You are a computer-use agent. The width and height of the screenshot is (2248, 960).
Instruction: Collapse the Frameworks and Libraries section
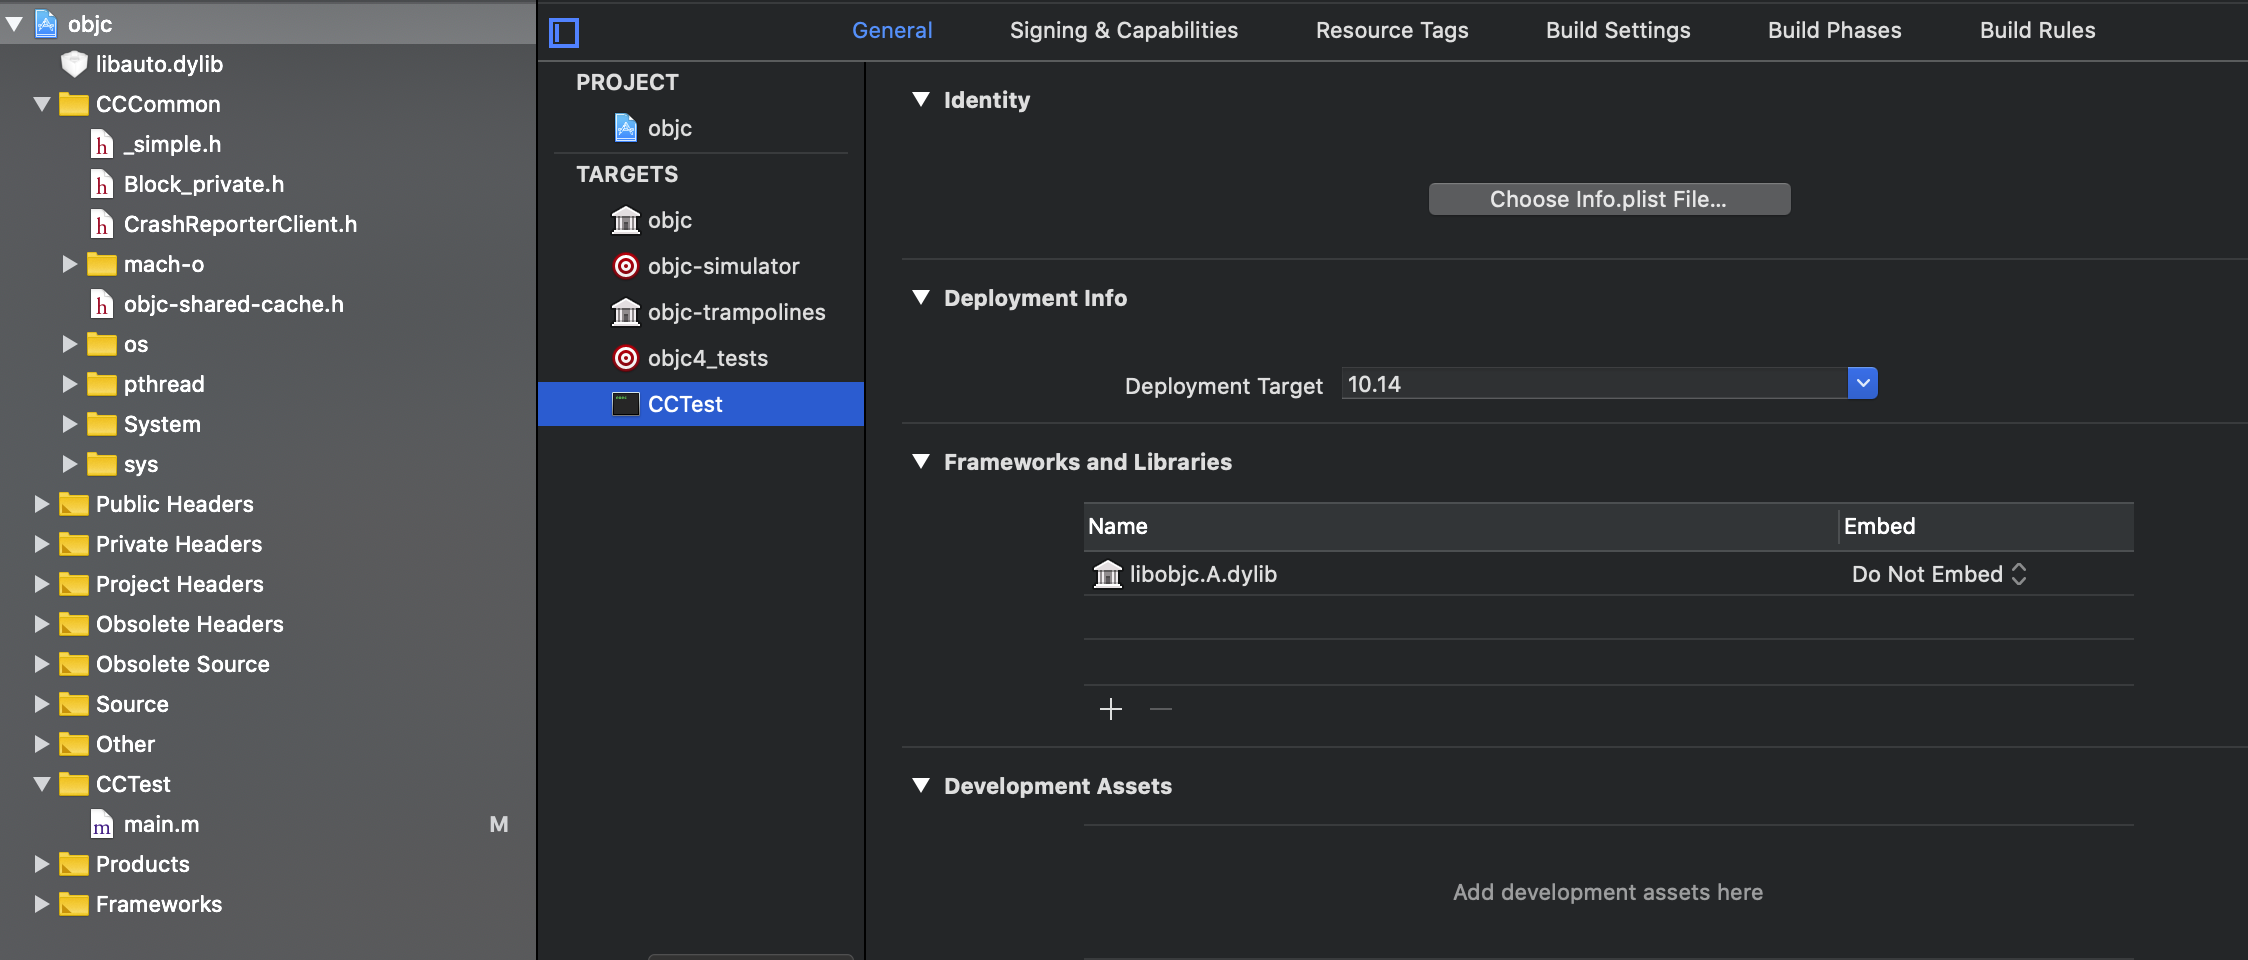click(921, 461)
